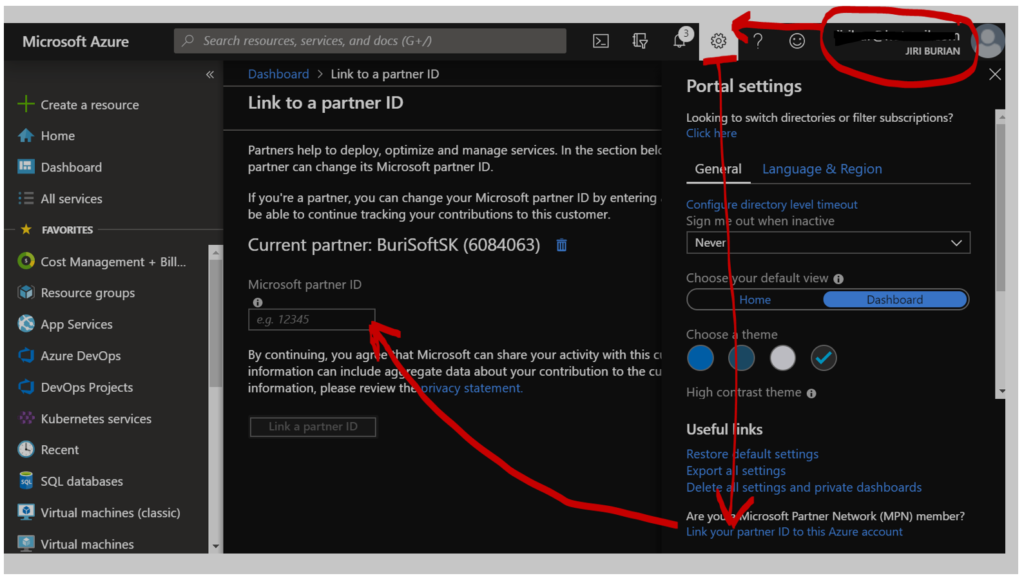Close the Portal settings panel
This screenshot has height=578, width=1024.
[x=995, y=74]
